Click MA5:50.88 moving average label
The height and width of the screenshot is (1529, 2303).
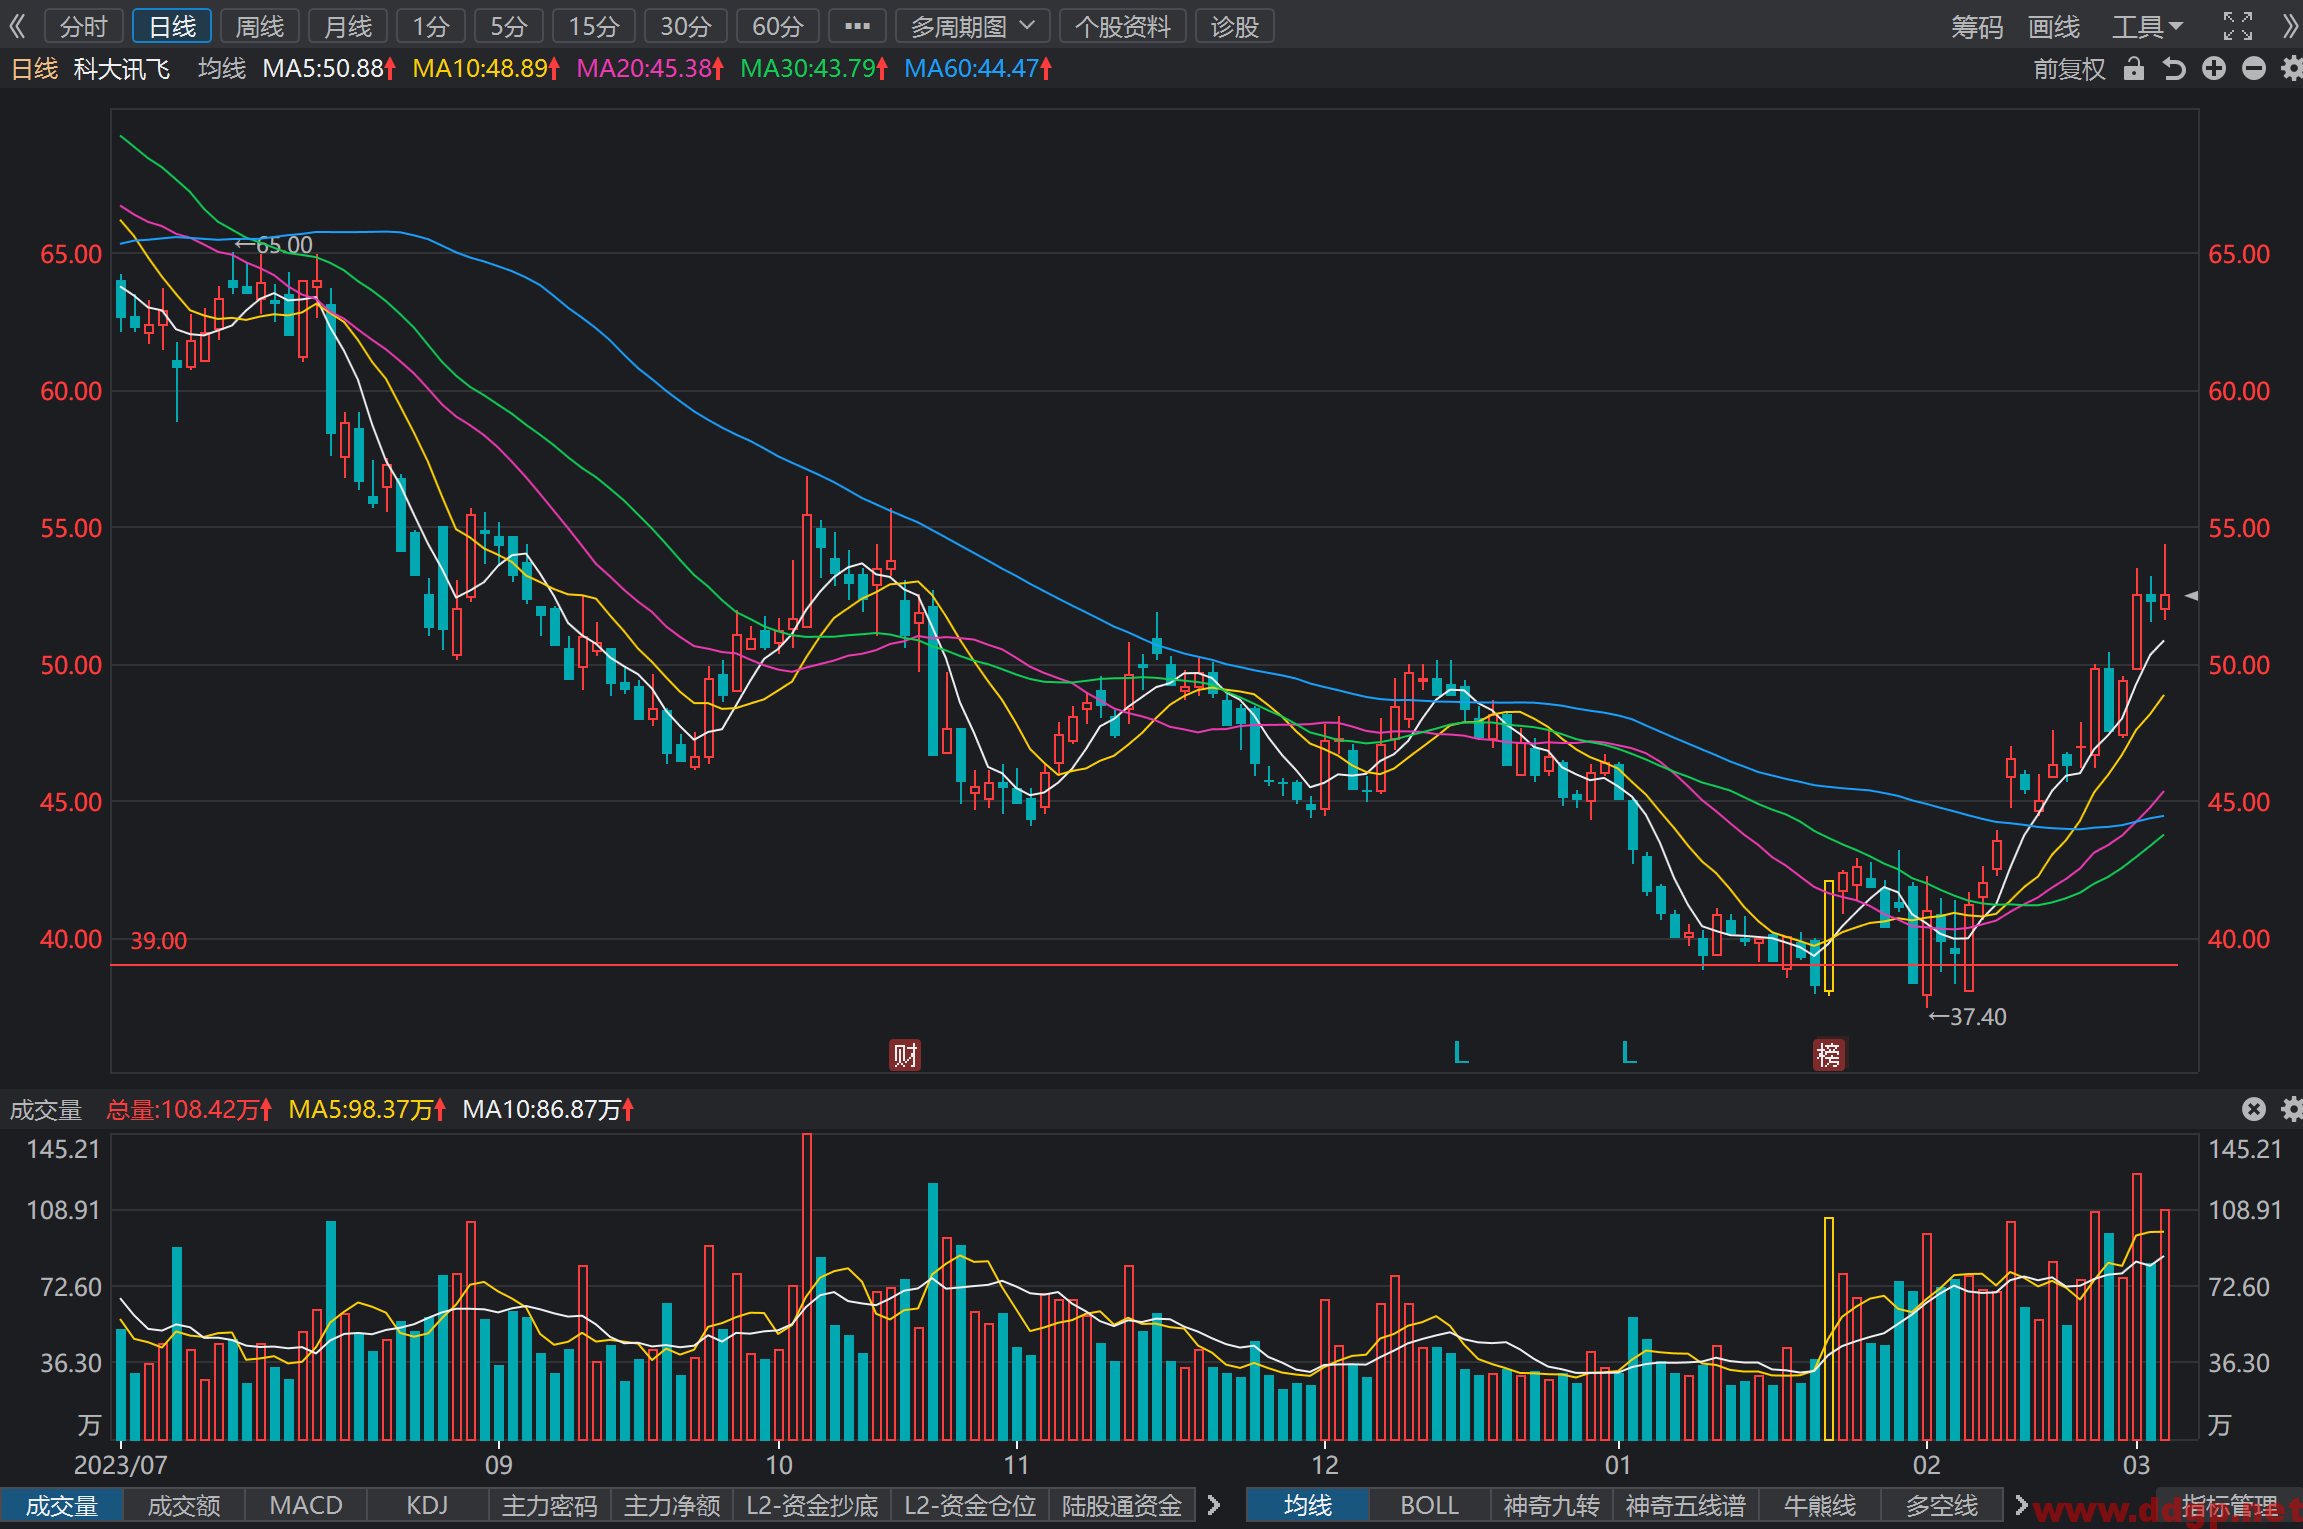329,68
